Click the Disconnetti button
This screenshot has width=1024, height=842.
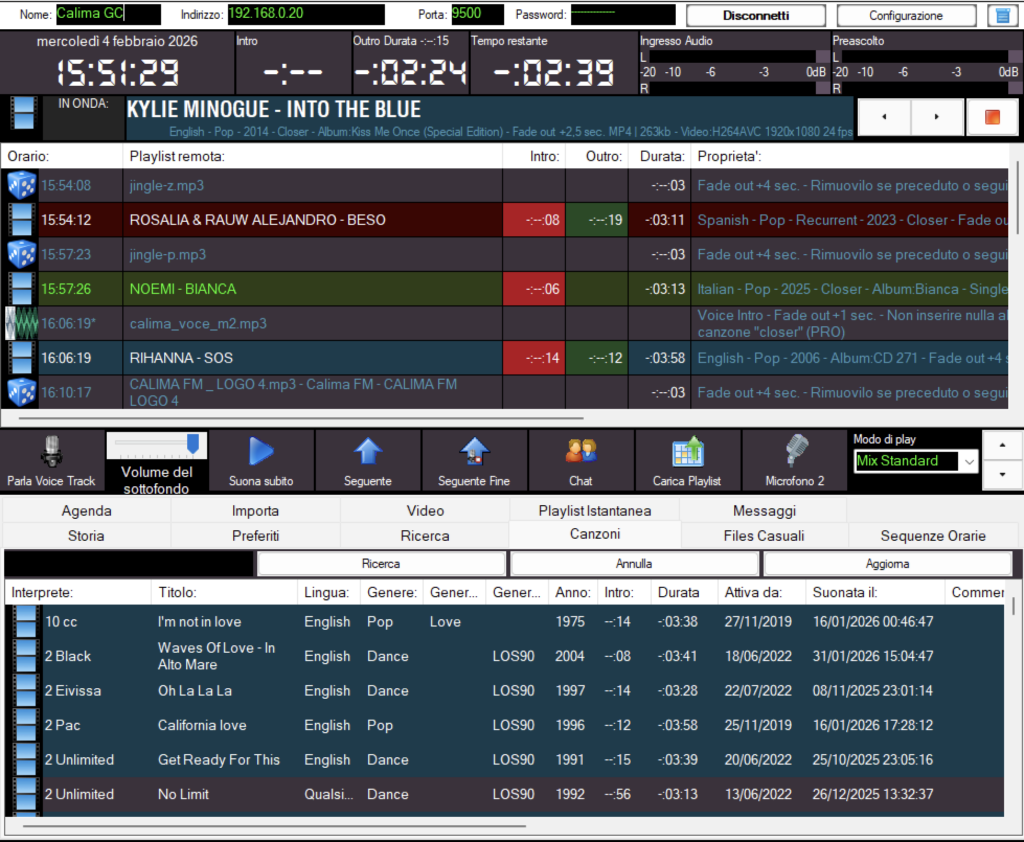pyautogui.click(x=756, y=16)
